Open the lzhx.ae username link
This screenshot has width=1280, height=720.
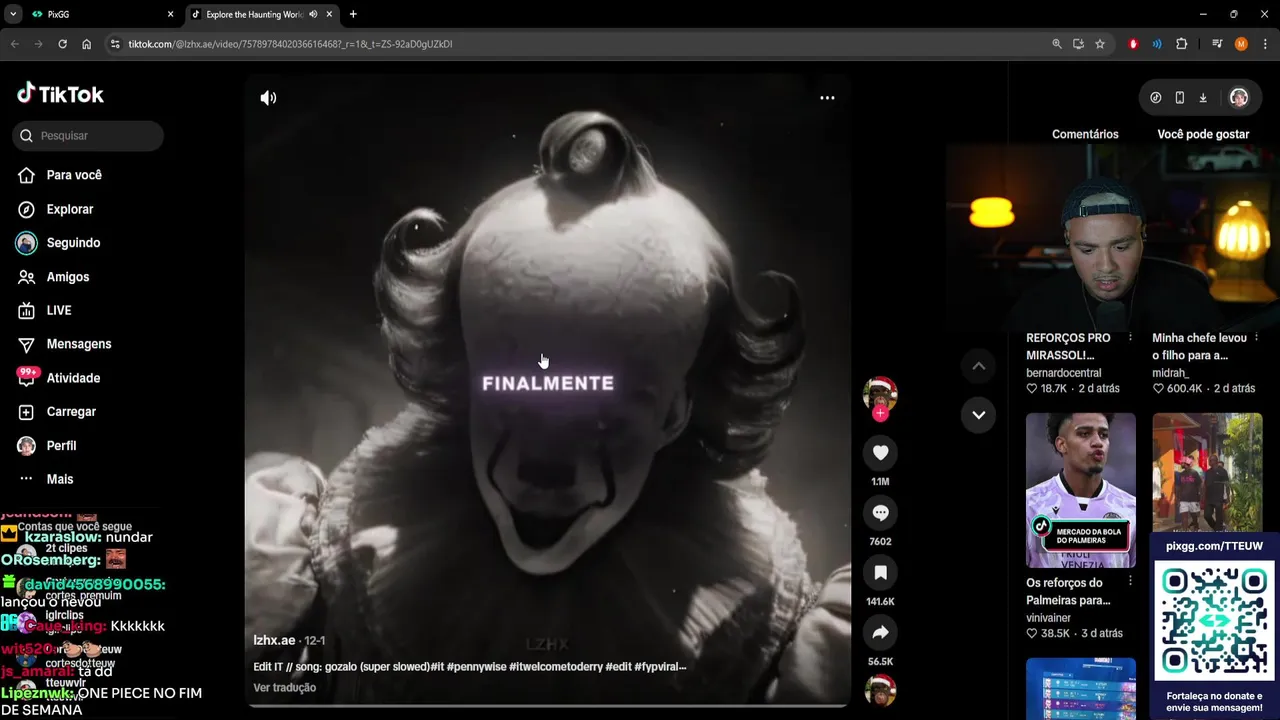[274, 640]
